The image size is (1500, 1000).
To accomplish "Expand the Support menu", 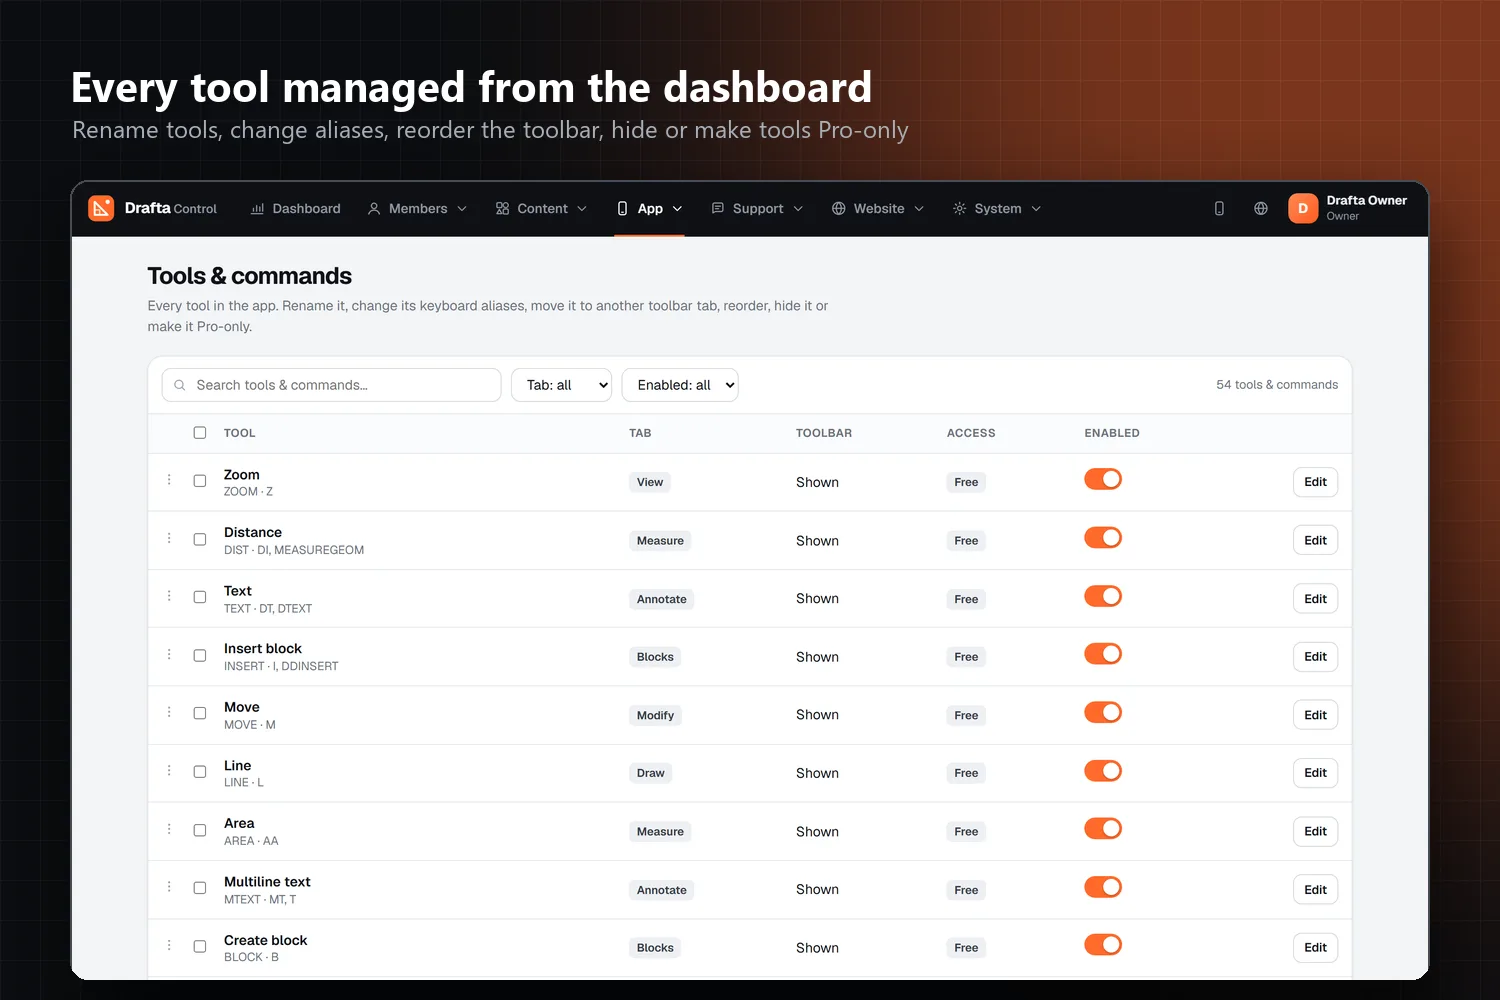I will pos(757,209).
